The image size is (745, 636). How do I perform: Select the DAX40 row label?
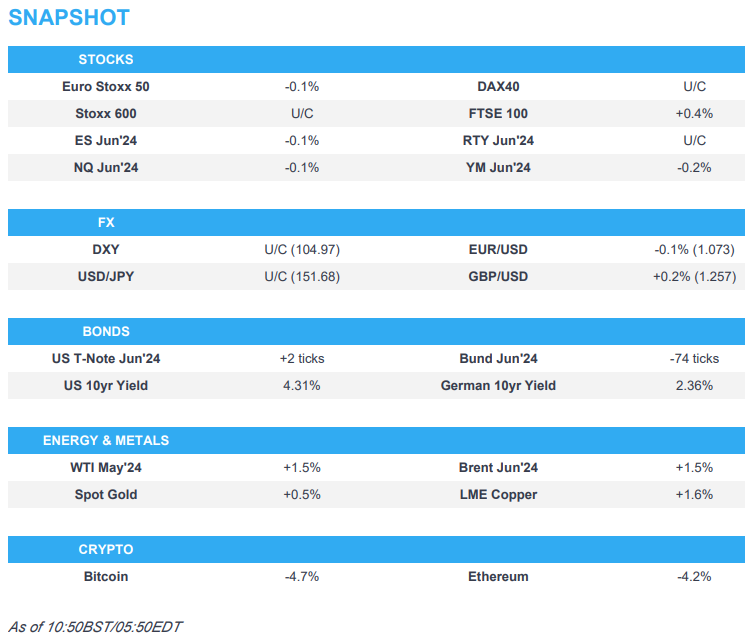[x=498, y=87]
